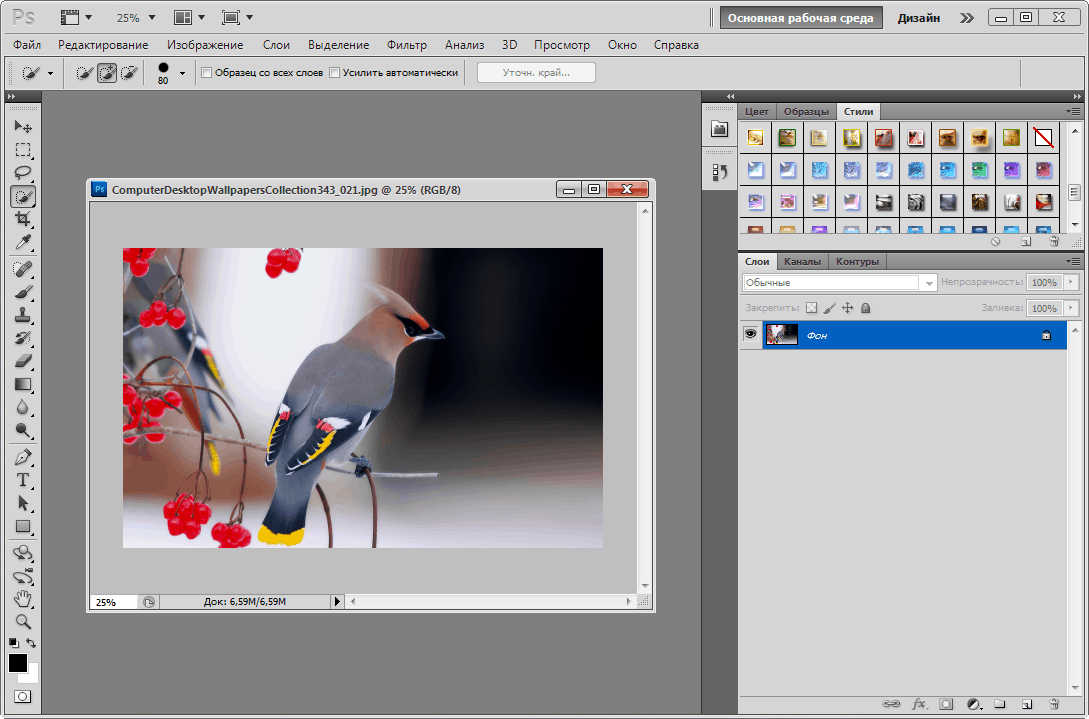Select the 3D Rotate tool
Viewport: 1089px width, 719px height.
tap(23, 554)
